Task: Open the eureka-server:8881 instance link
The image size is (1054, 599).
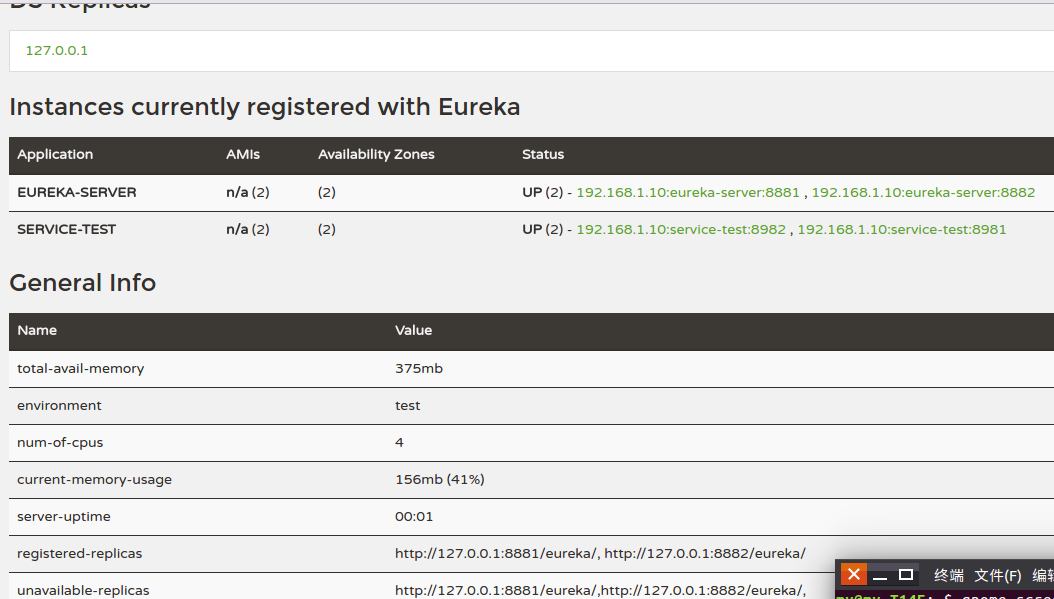Action: coord(688,192)
